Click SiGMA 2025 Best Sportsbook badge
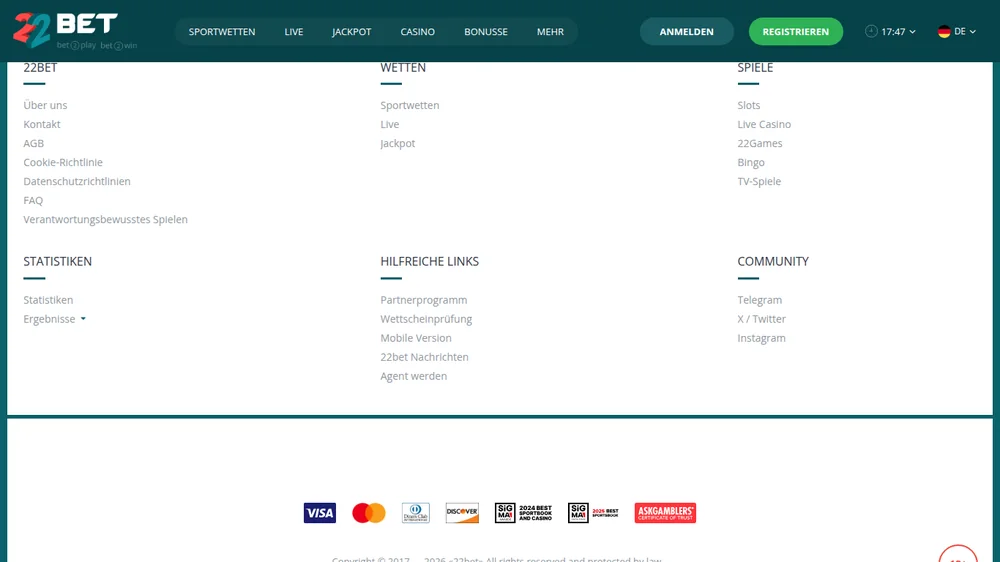 click(x=593, y=513)
